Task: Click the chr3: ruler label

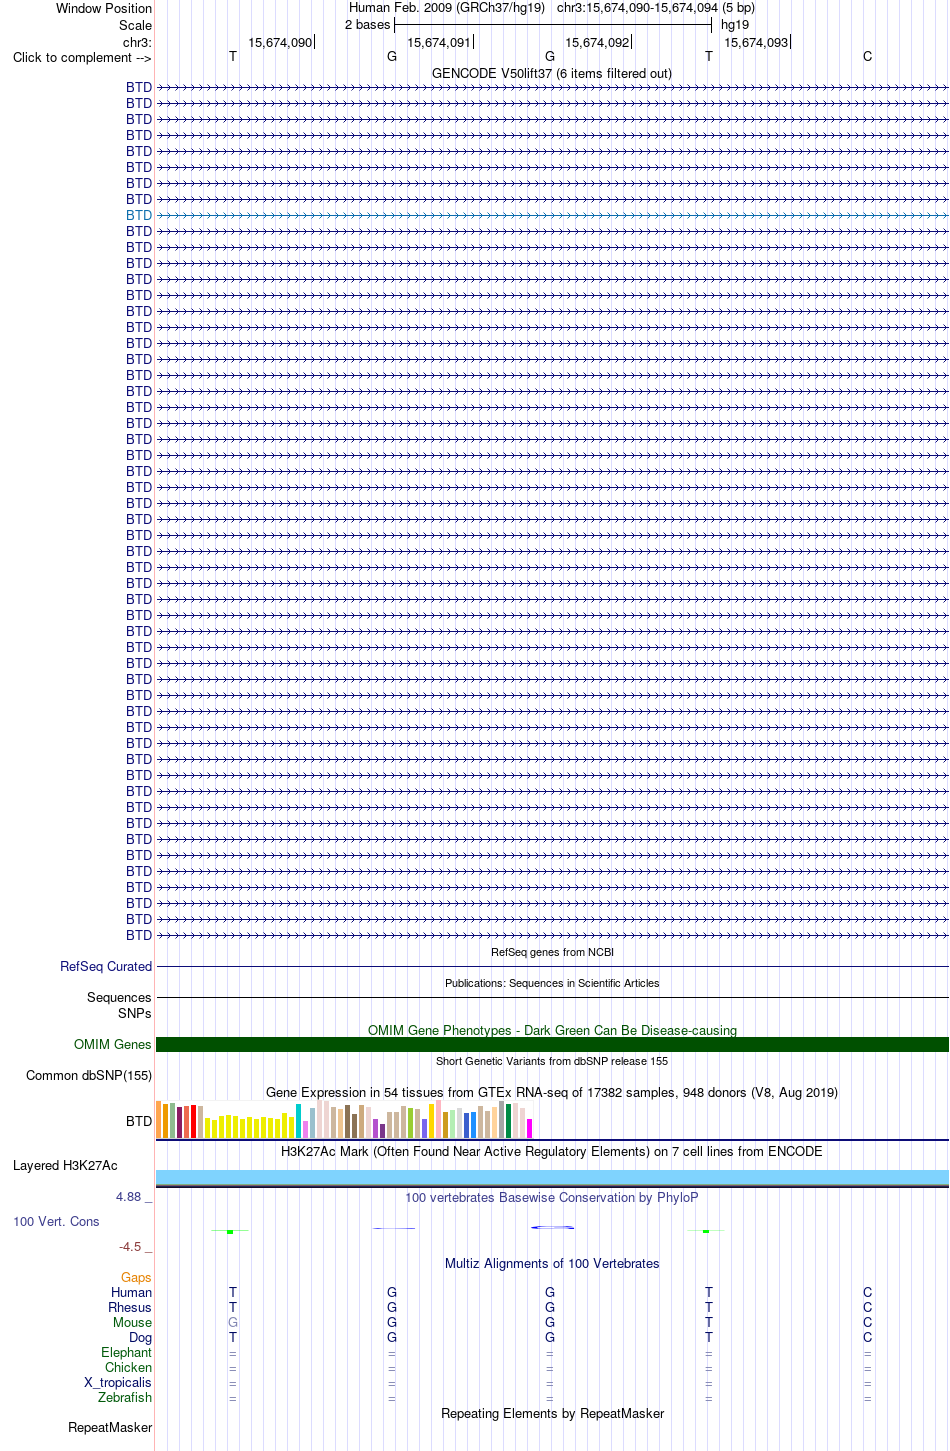Action: click(137, 42)
